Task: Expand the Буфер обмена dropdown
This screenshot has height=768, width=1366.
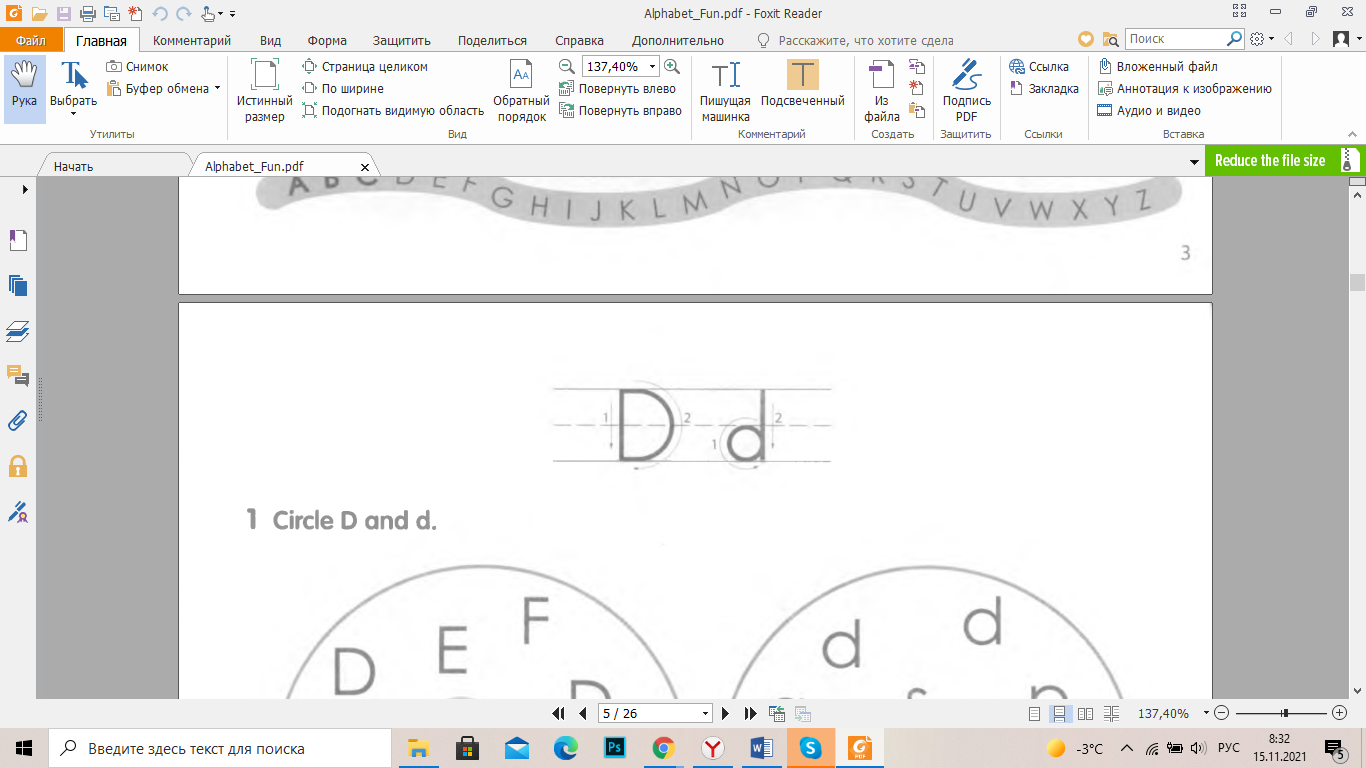Action: pos(217,88)
